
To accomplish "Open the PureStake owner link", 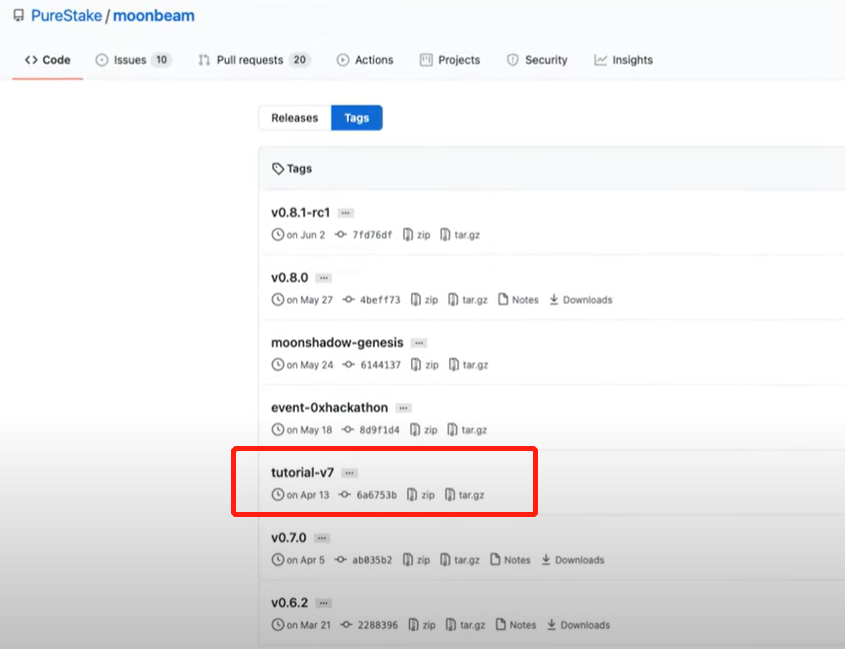I will [66, 16].
